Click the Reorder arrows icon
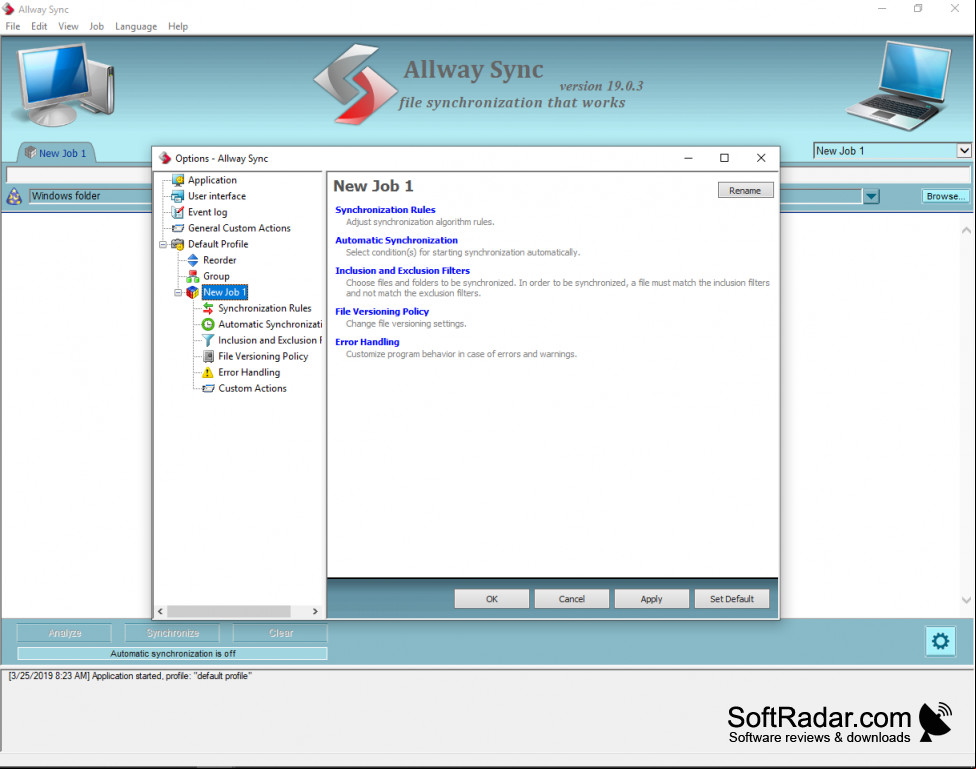 coord(193,260)
